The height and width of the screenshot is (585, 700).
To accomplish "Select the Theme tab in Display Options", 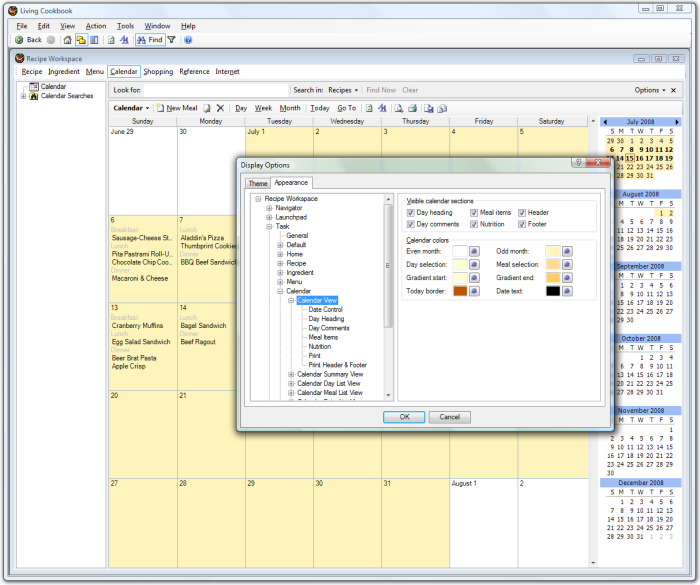I will point(258,184).
